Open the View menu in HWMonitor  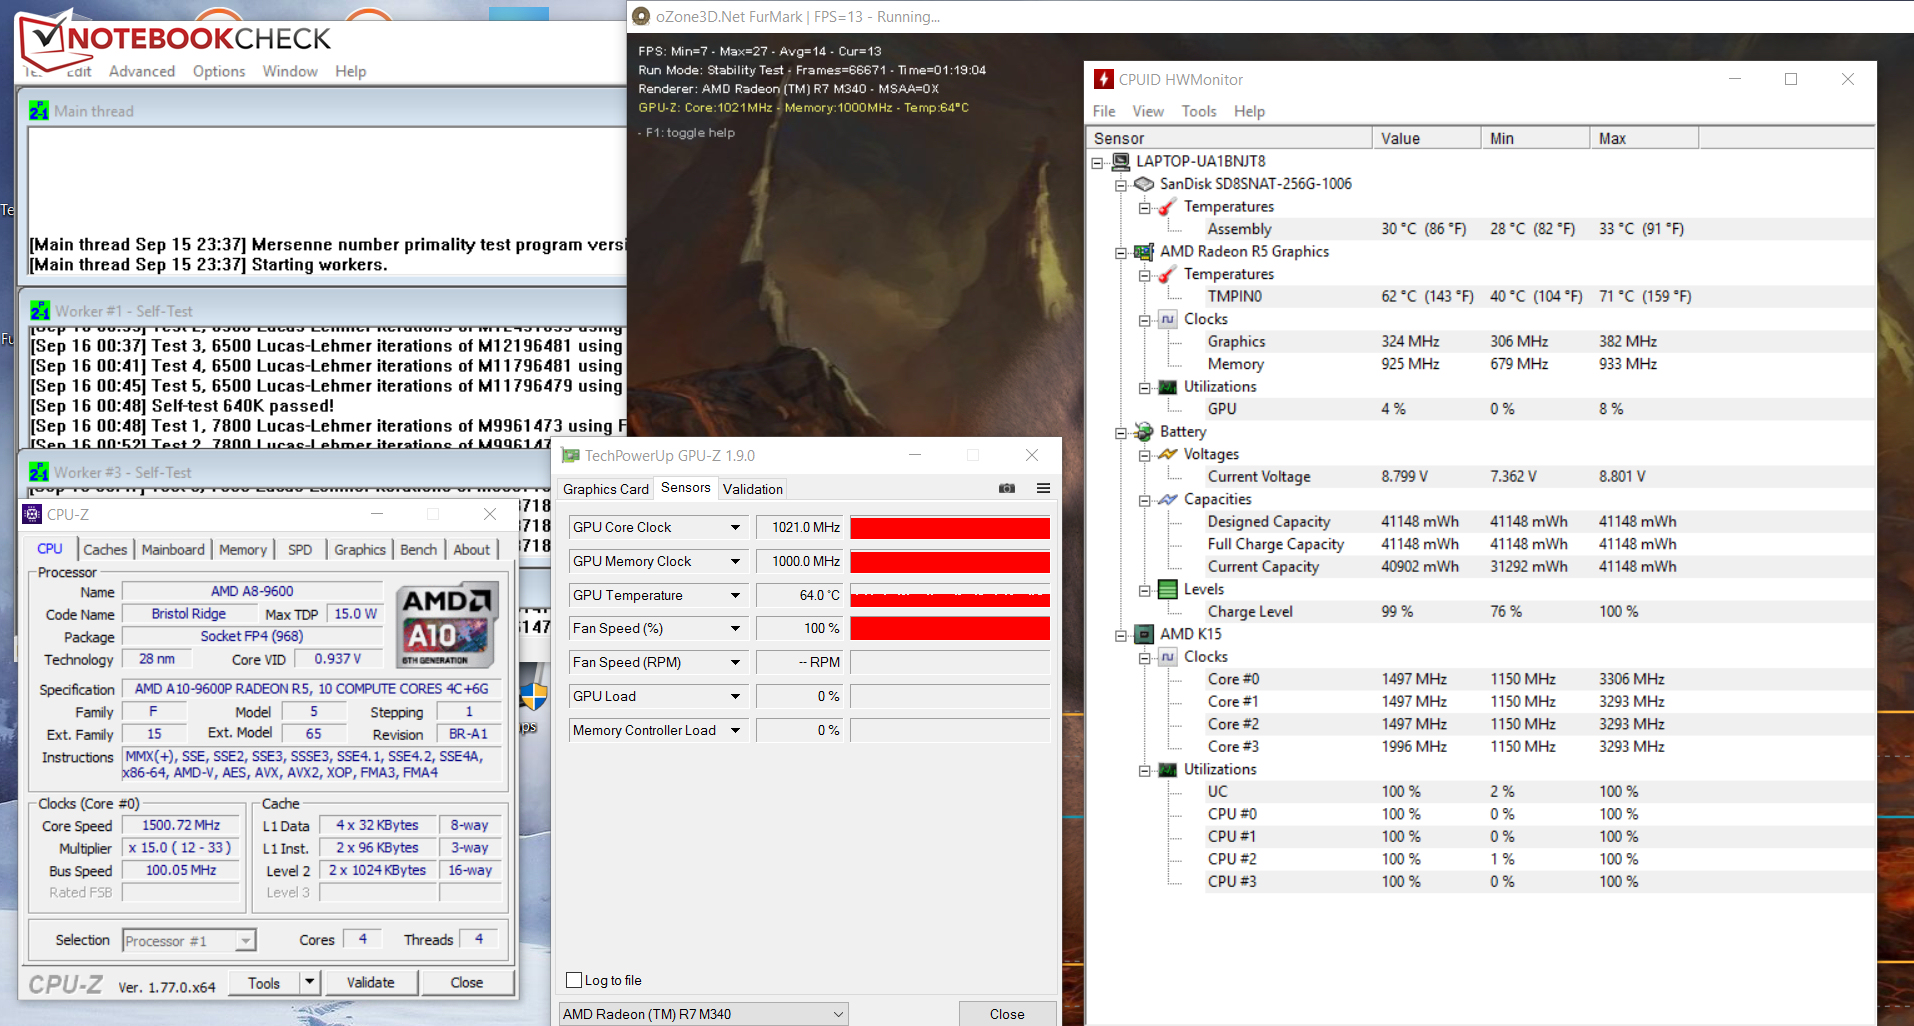[1148, 111]
